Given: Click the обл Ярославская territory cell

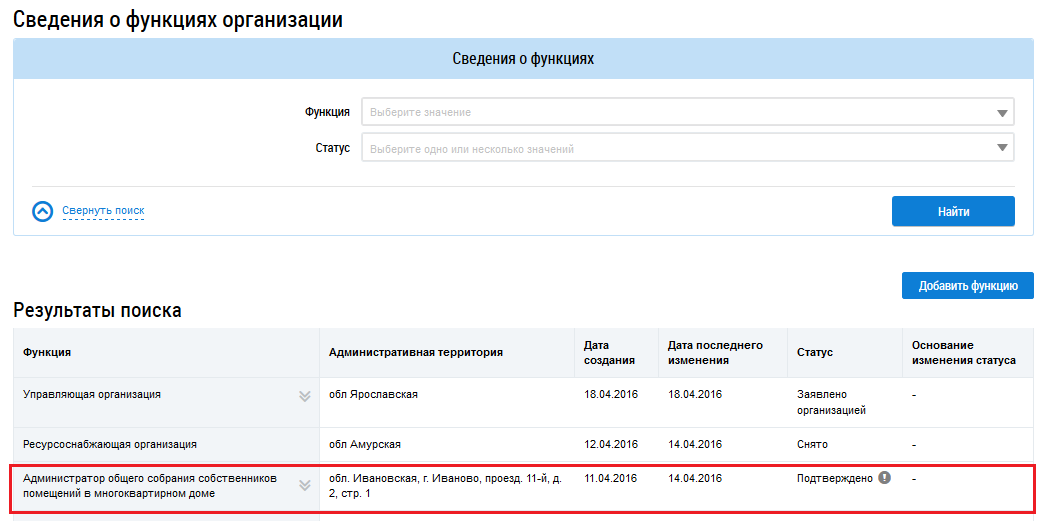Looking at the screenshot, I should (373, 395).
